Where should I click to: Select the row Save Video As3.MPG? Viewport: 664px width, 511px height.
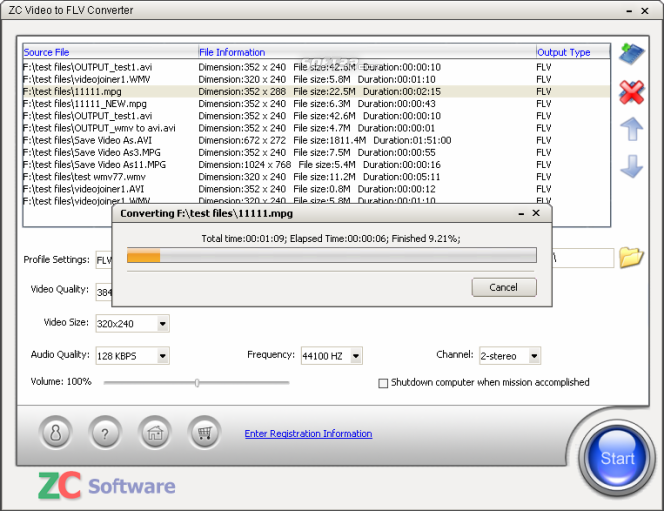(316, 152)
